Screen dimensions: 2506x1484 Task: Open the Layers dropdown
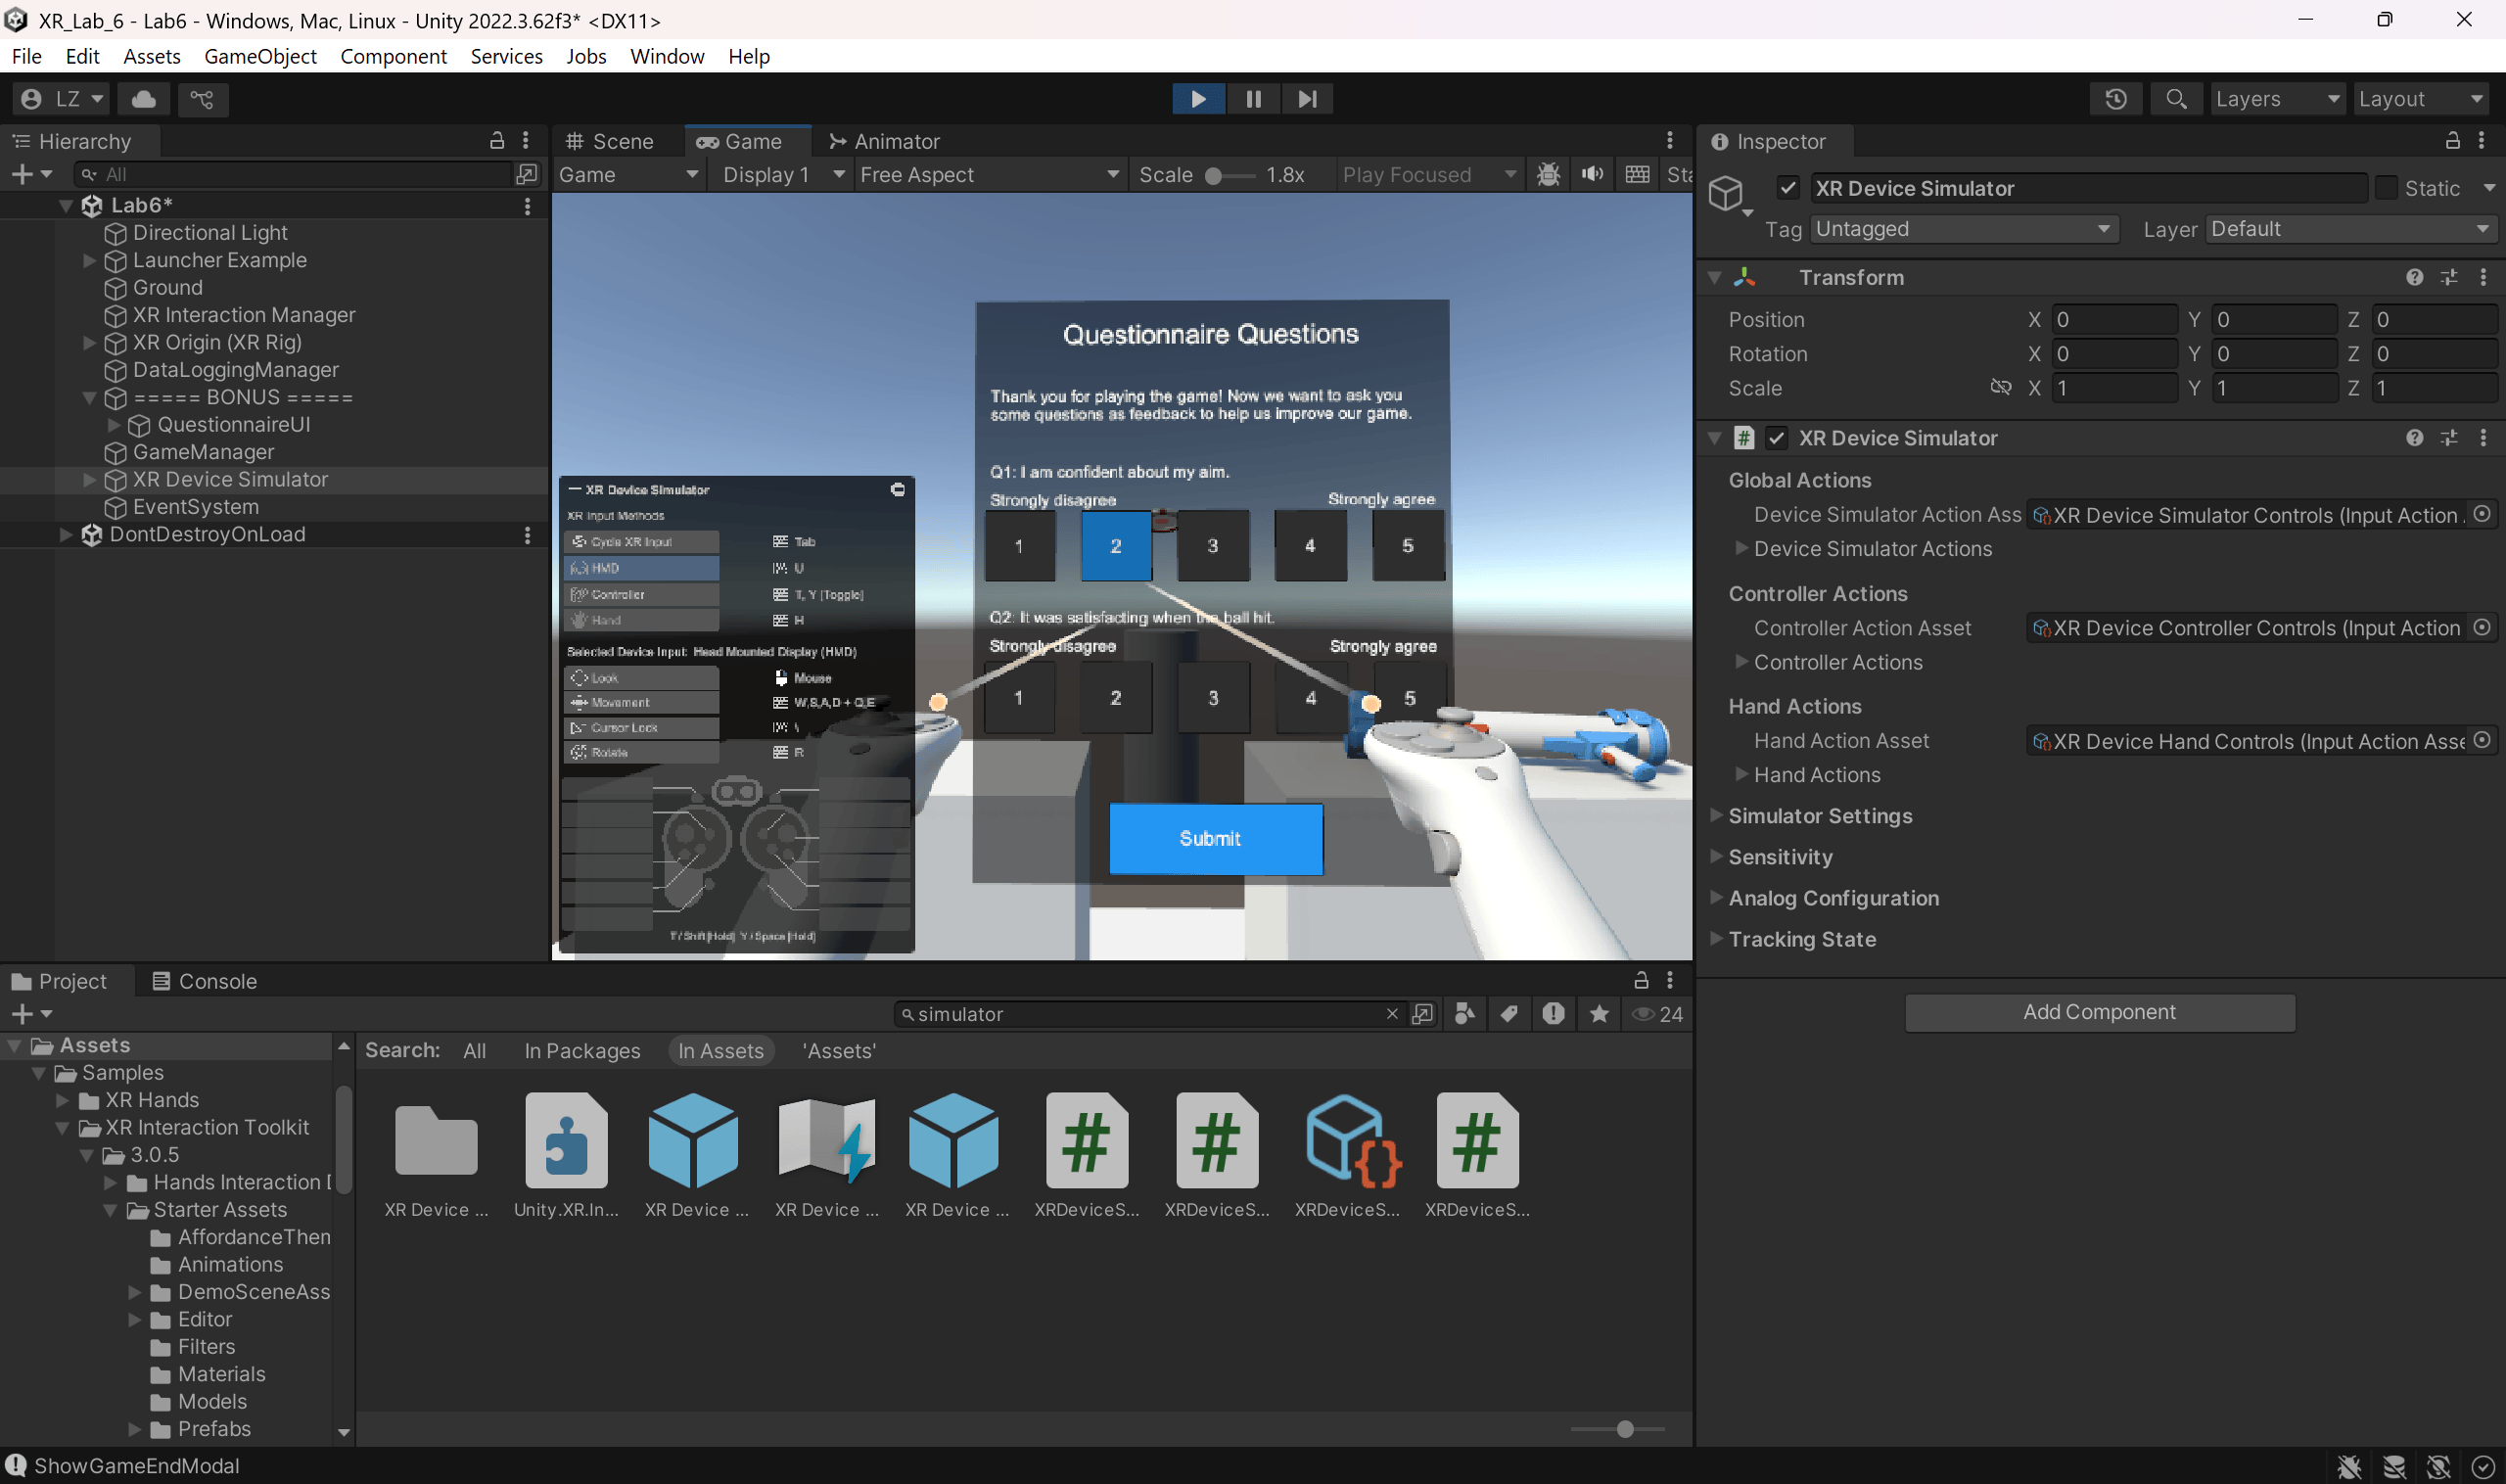click(2277, 99)
